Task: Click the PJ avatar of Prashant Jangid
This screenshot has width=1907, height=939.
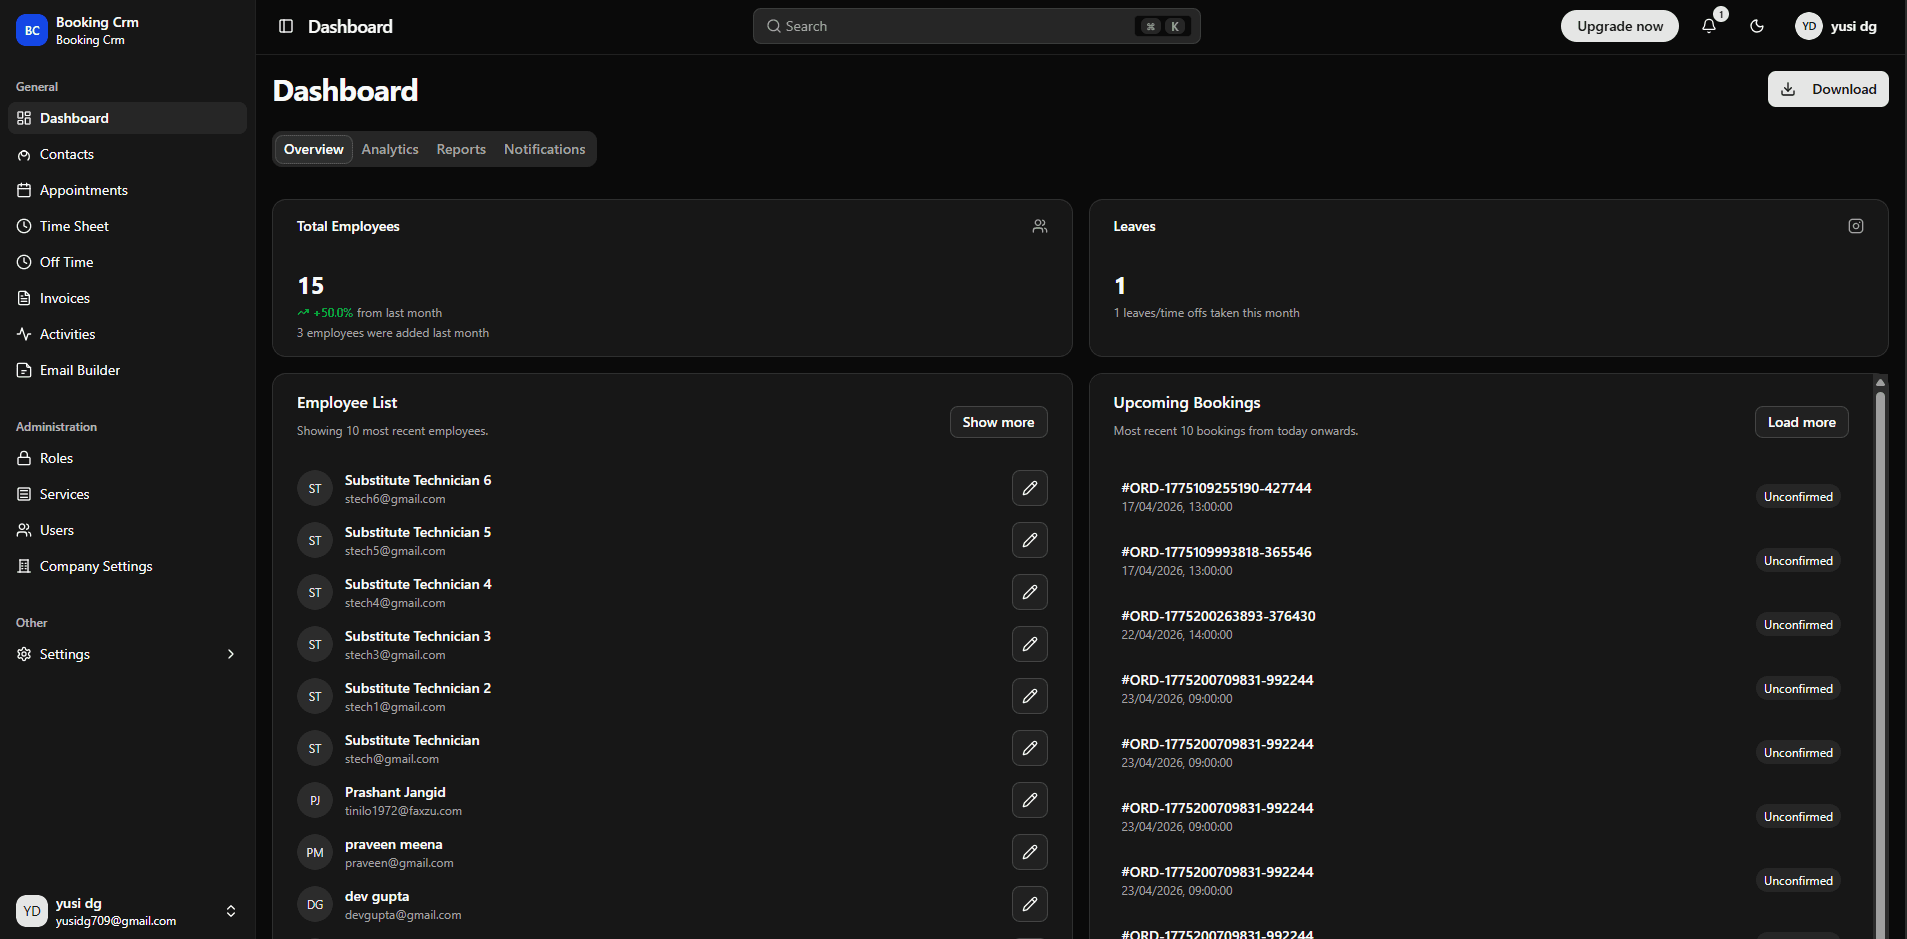Action: point(315,800)
